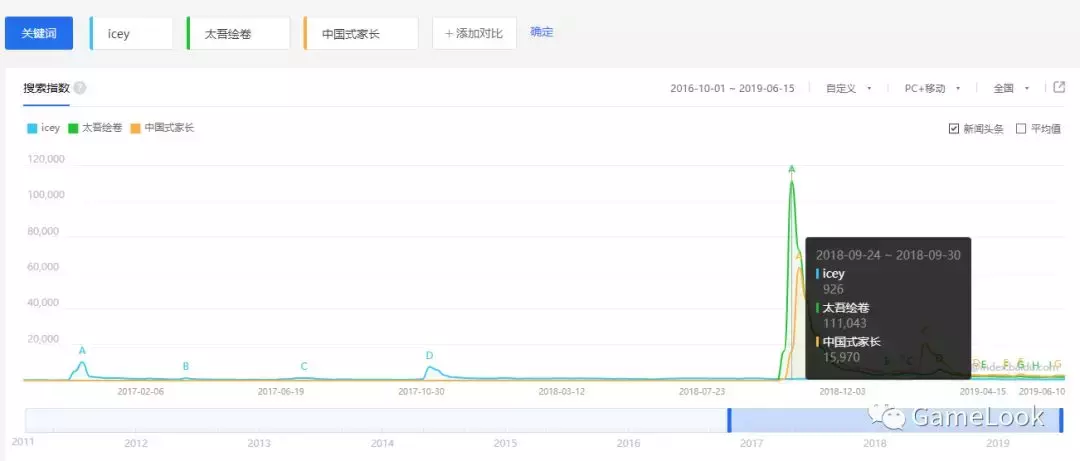
Task: Click the blue 关键词 button
Action: coord(39,33)
